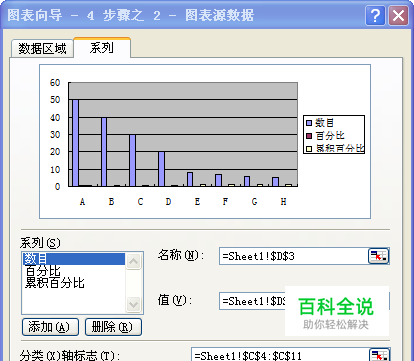Screen dimensions: 414x361
Task: Click axis label H in chart preview
Action: [x=283, y=201]
